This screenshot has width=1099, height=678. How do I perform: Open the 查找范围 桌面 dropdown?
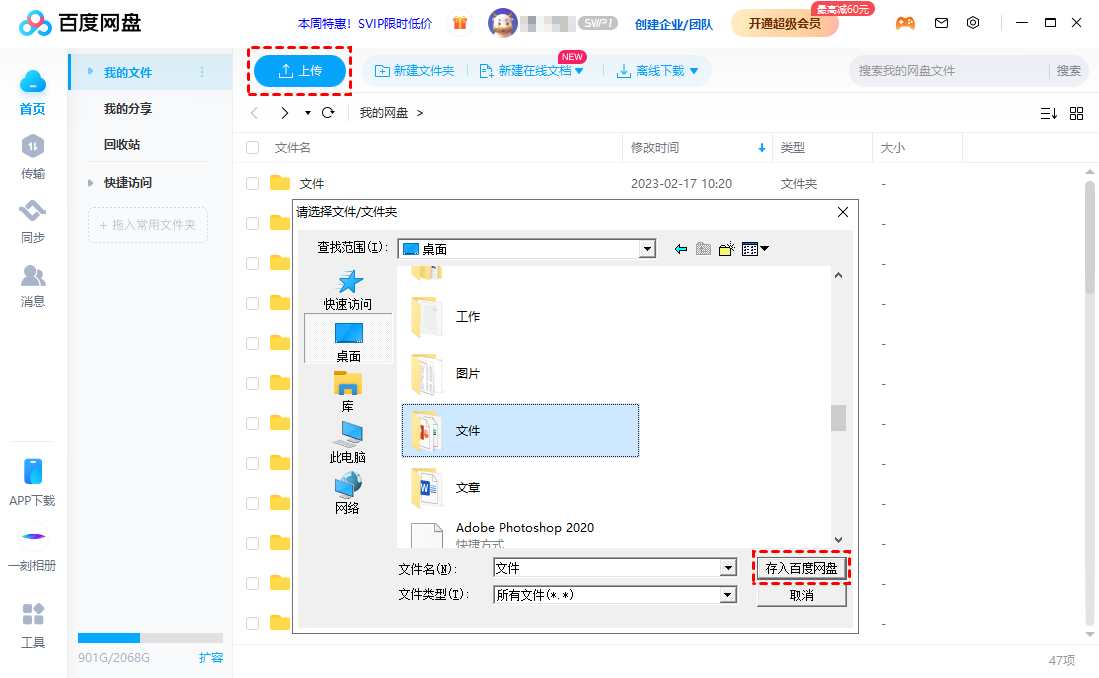coord(647,249)
